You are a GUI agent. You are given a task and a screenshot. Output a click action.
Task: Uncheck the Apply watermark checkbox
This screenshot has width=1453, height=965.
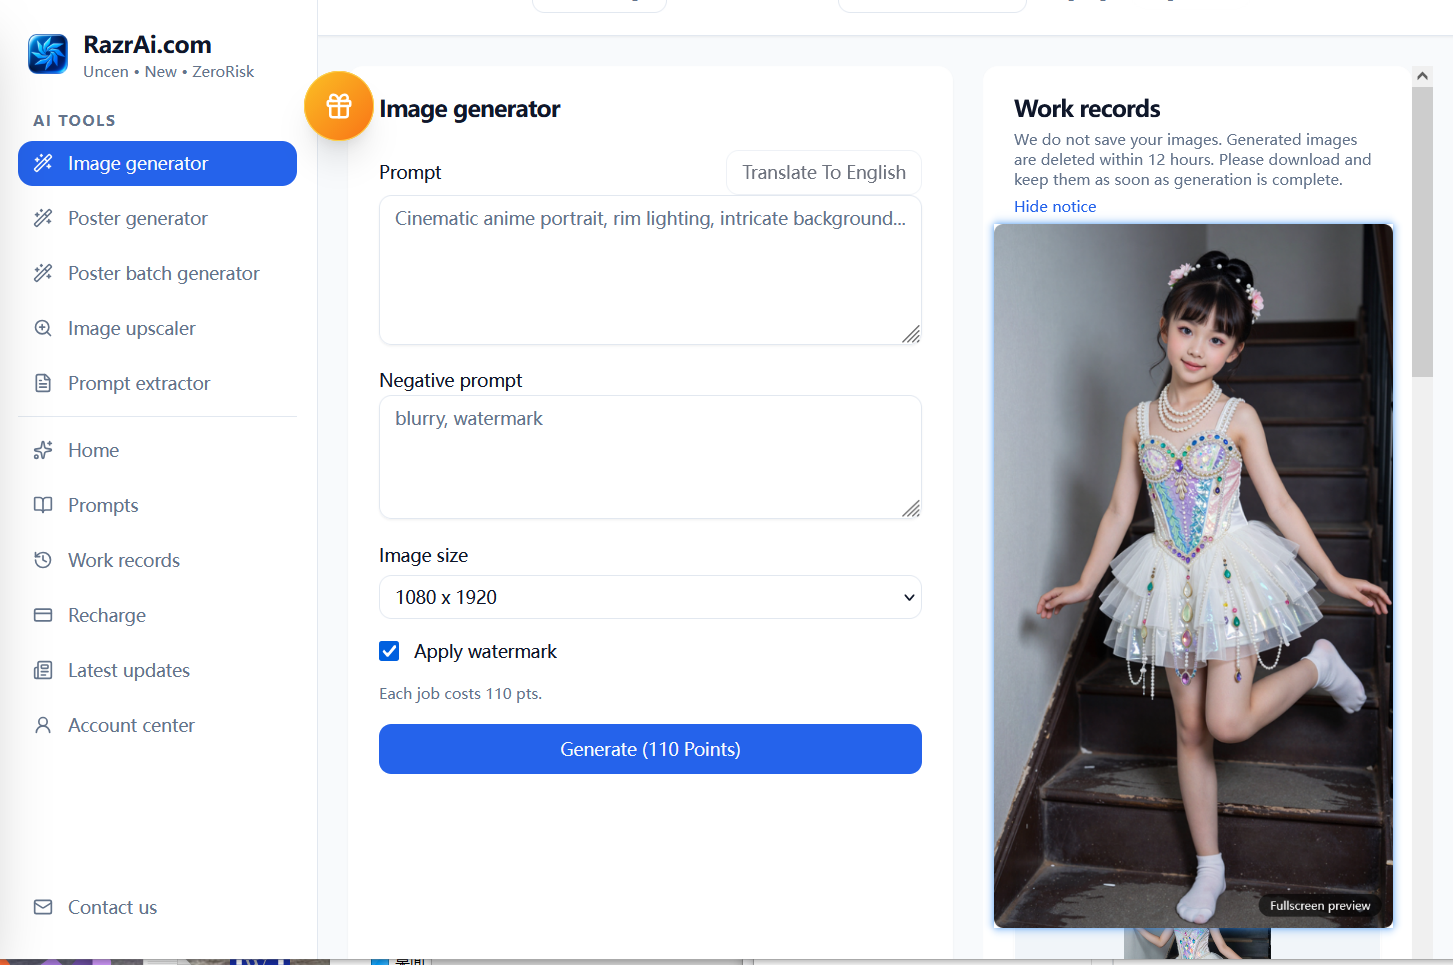pyautogui.click(x=390, y=651)
